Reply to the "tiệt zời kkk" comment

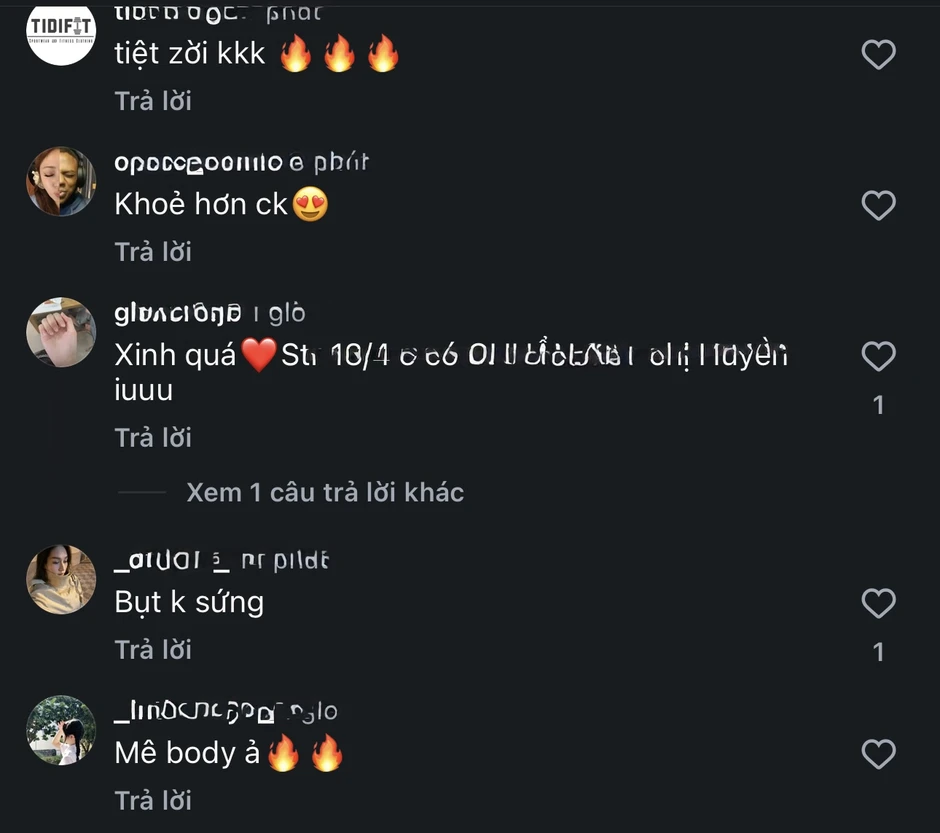click(153, 100)
